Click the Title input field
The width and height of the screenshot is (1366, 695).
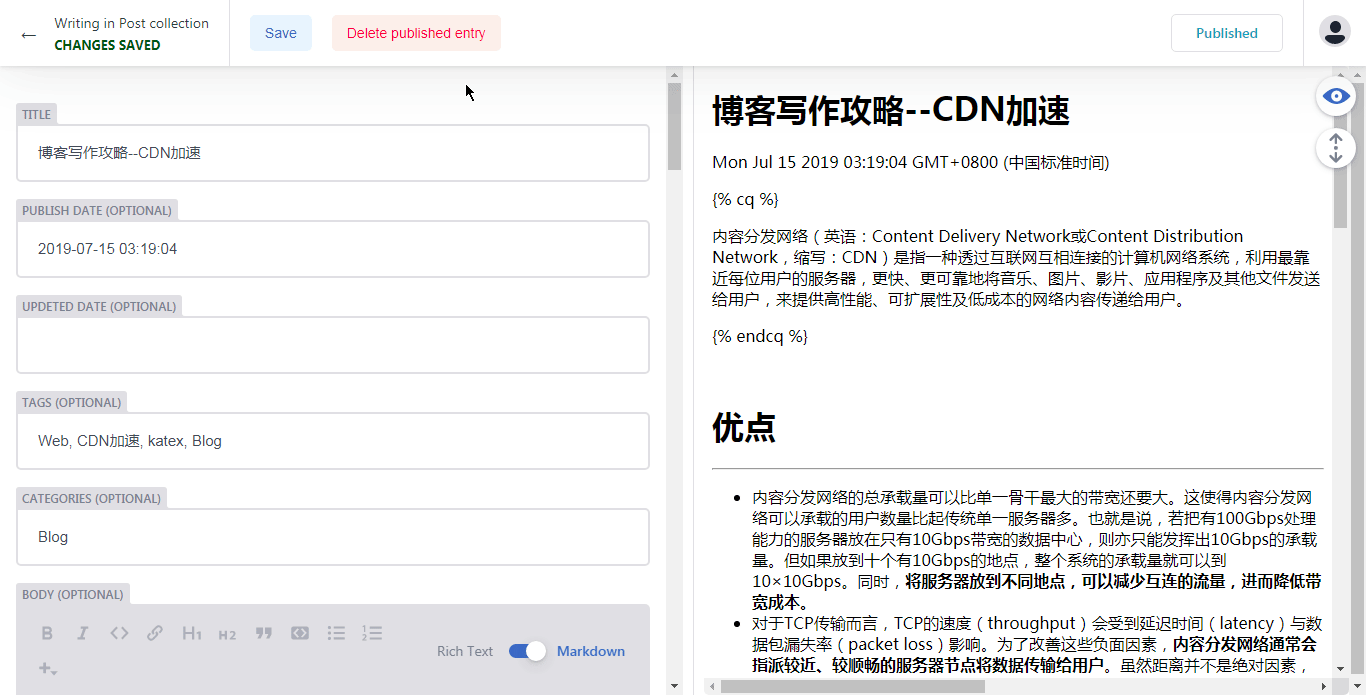point(332,152)
